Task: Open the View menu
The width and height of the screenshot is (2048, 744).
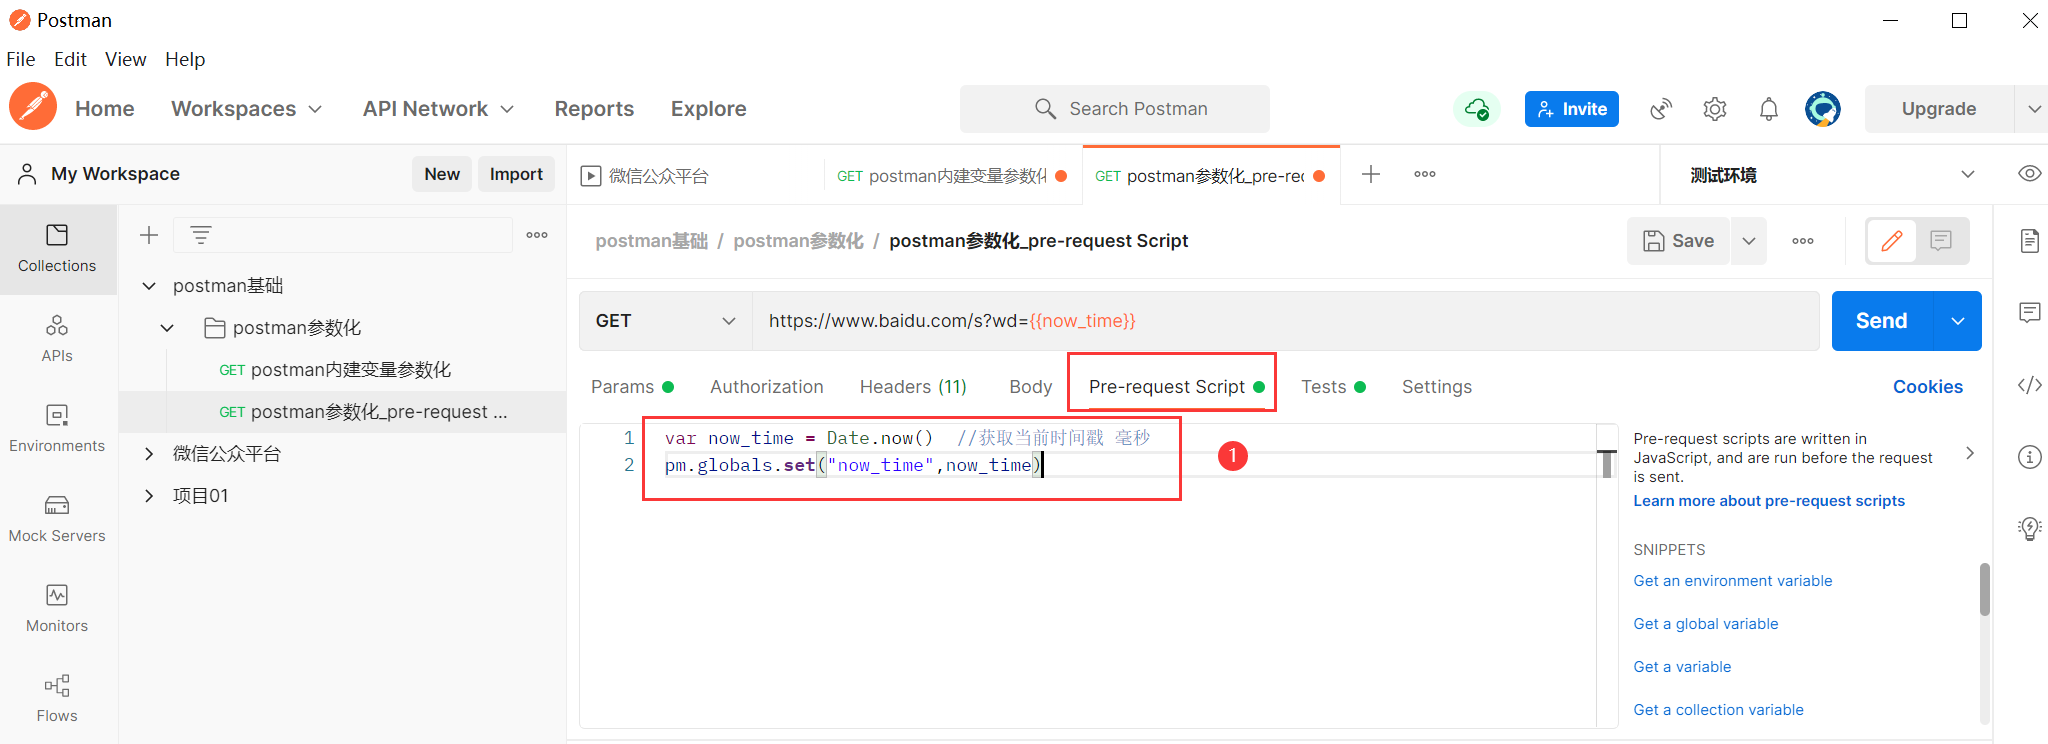Action: (x=126, y=59)
